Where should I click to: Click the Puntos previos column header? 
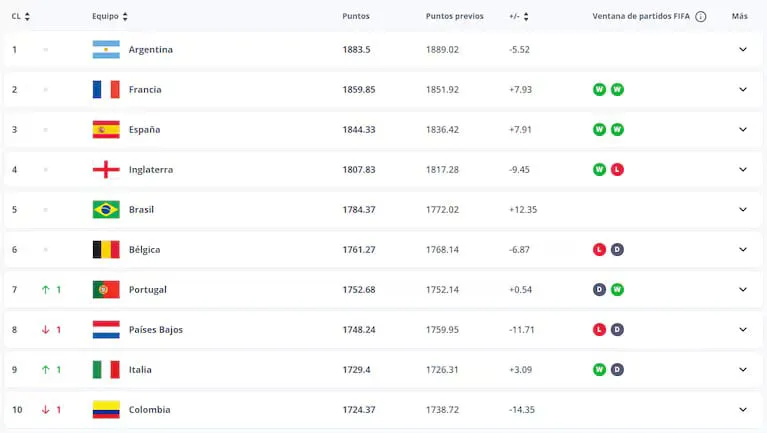point(454,17)
